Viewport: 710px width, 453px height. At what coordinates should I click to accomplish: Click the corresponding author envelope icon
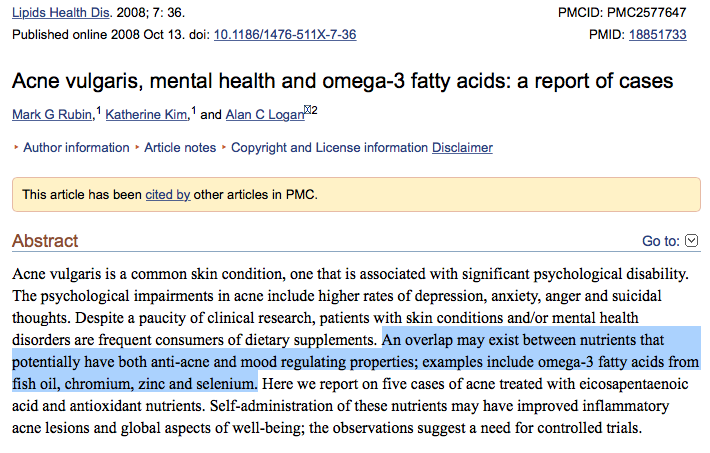coord(309,109)
